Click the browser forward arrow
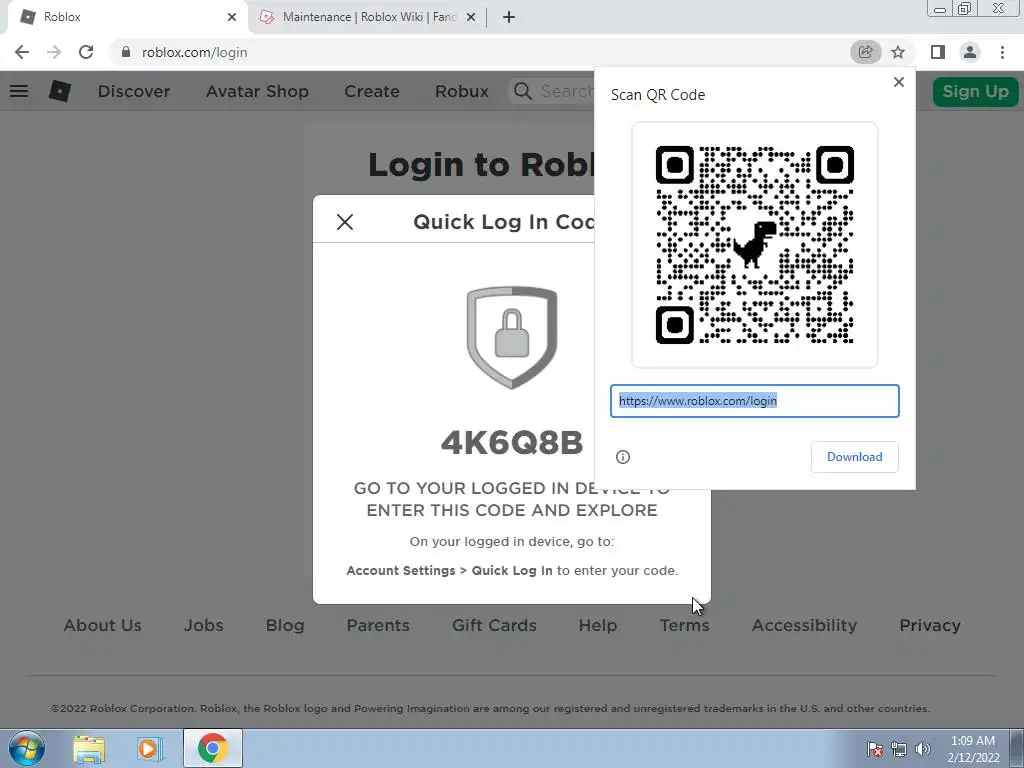1024x768 pixels. 54,52
